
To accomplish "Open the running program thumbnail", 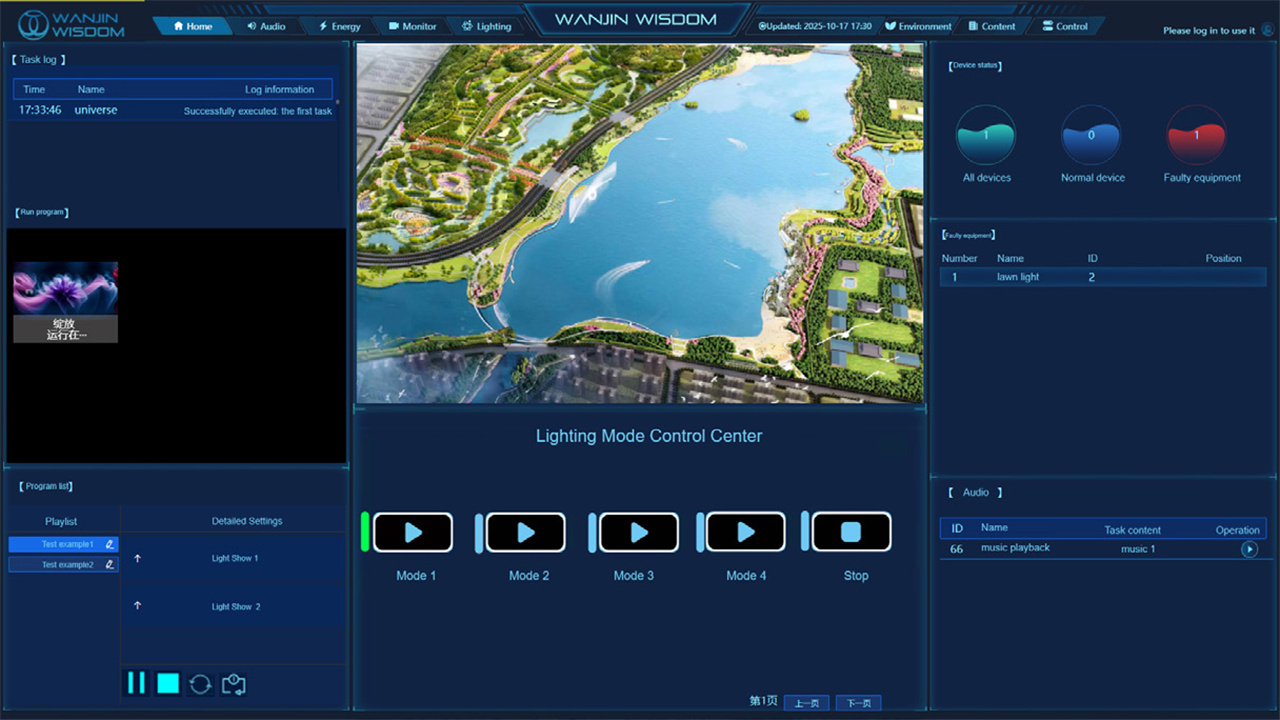I will pyautogui.click(x=66, y=302).
